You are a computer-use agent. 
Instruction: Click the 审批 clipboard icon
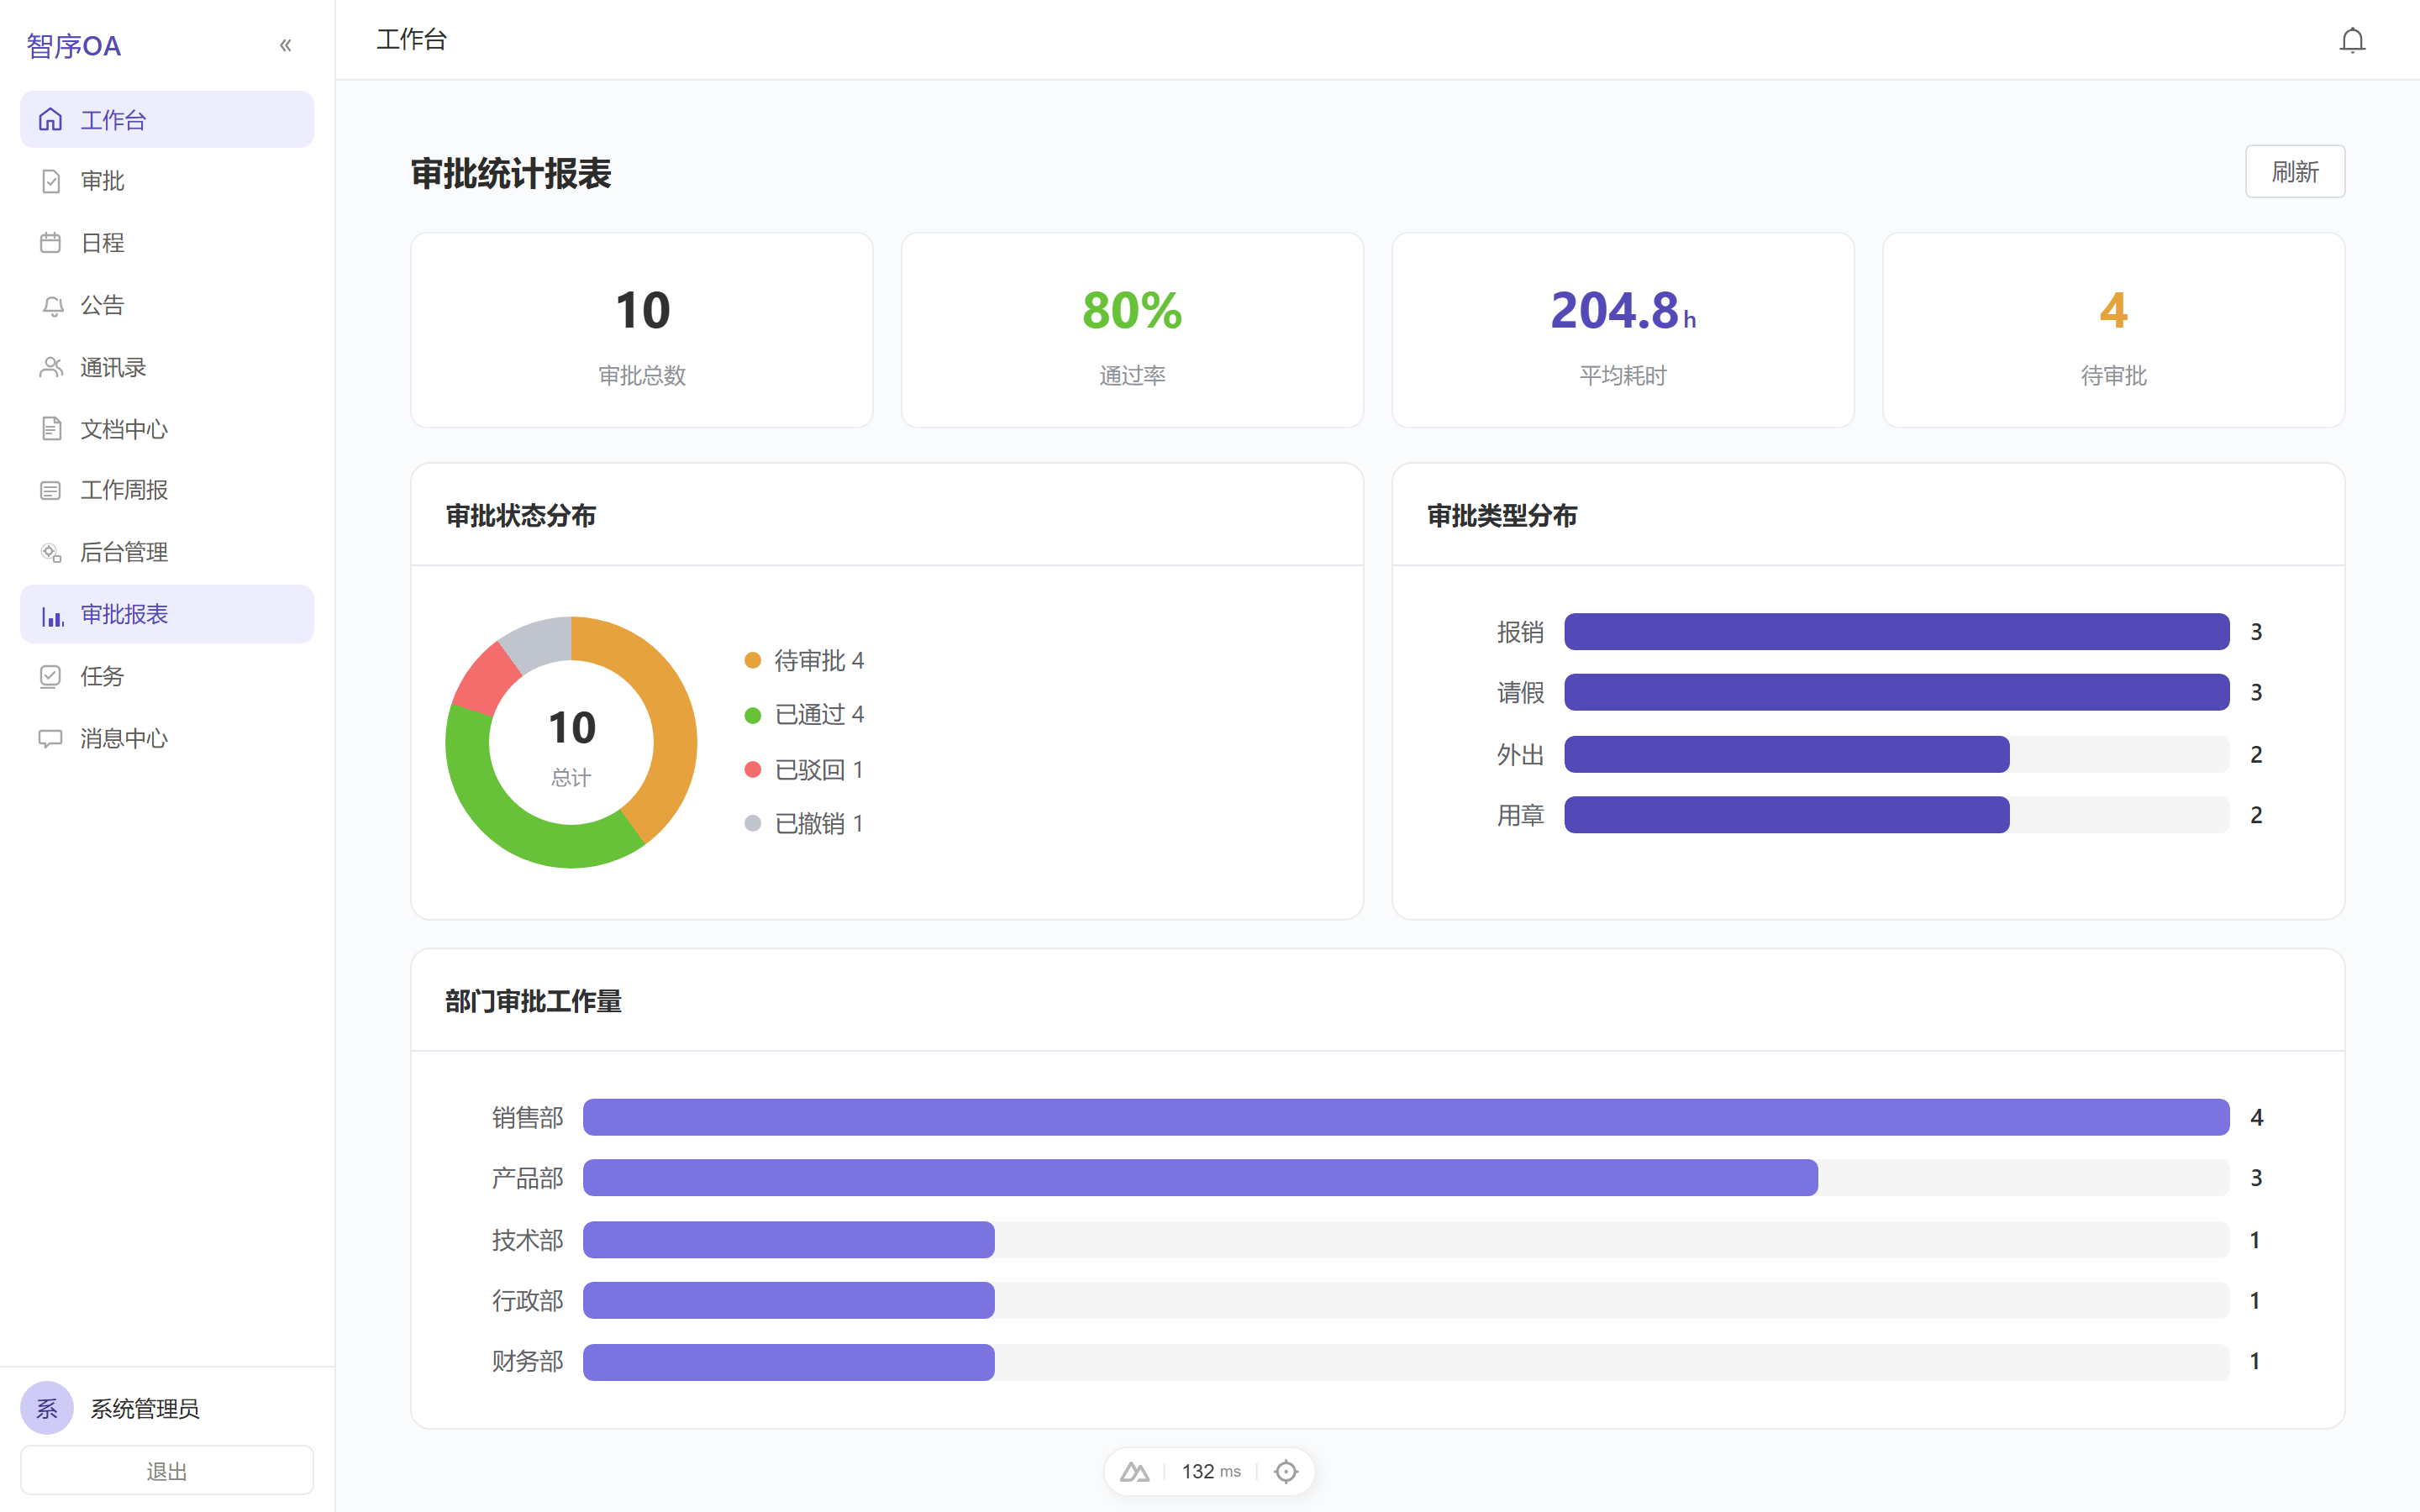pyautogui.click(x=51, y=181)
